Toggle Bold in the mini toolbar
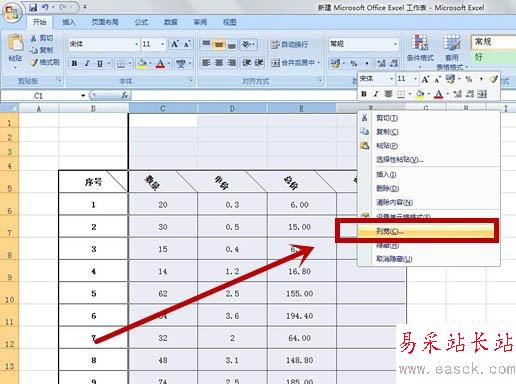This screenshot has height=384, width=516. coord(364,94)
